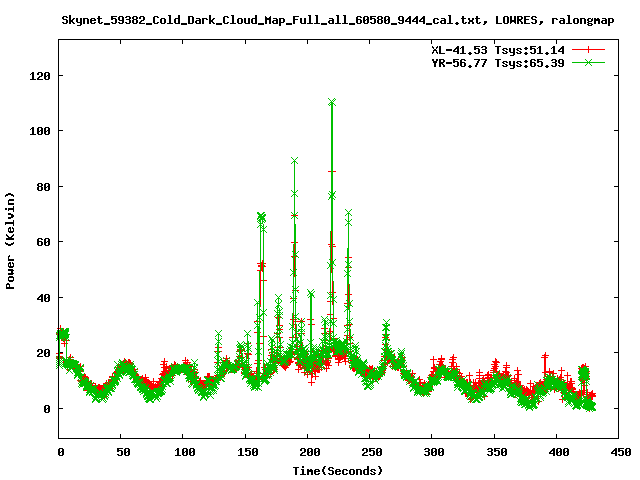Click the x-axis tick label 50
The height and width of the screenshot is (480, 640).
coord(123,452)
